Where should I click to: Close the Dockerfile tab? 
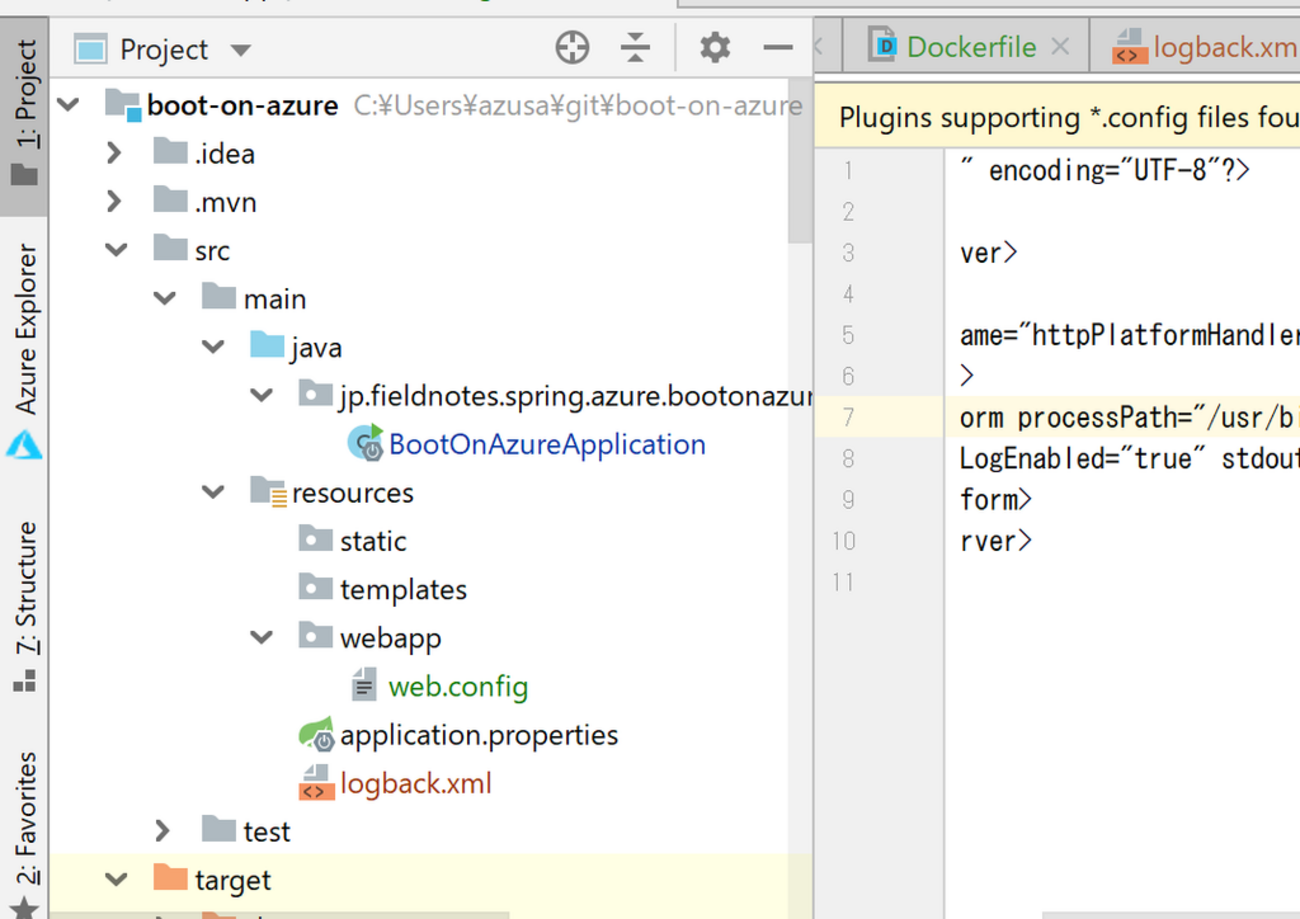tap(1061, 47)
